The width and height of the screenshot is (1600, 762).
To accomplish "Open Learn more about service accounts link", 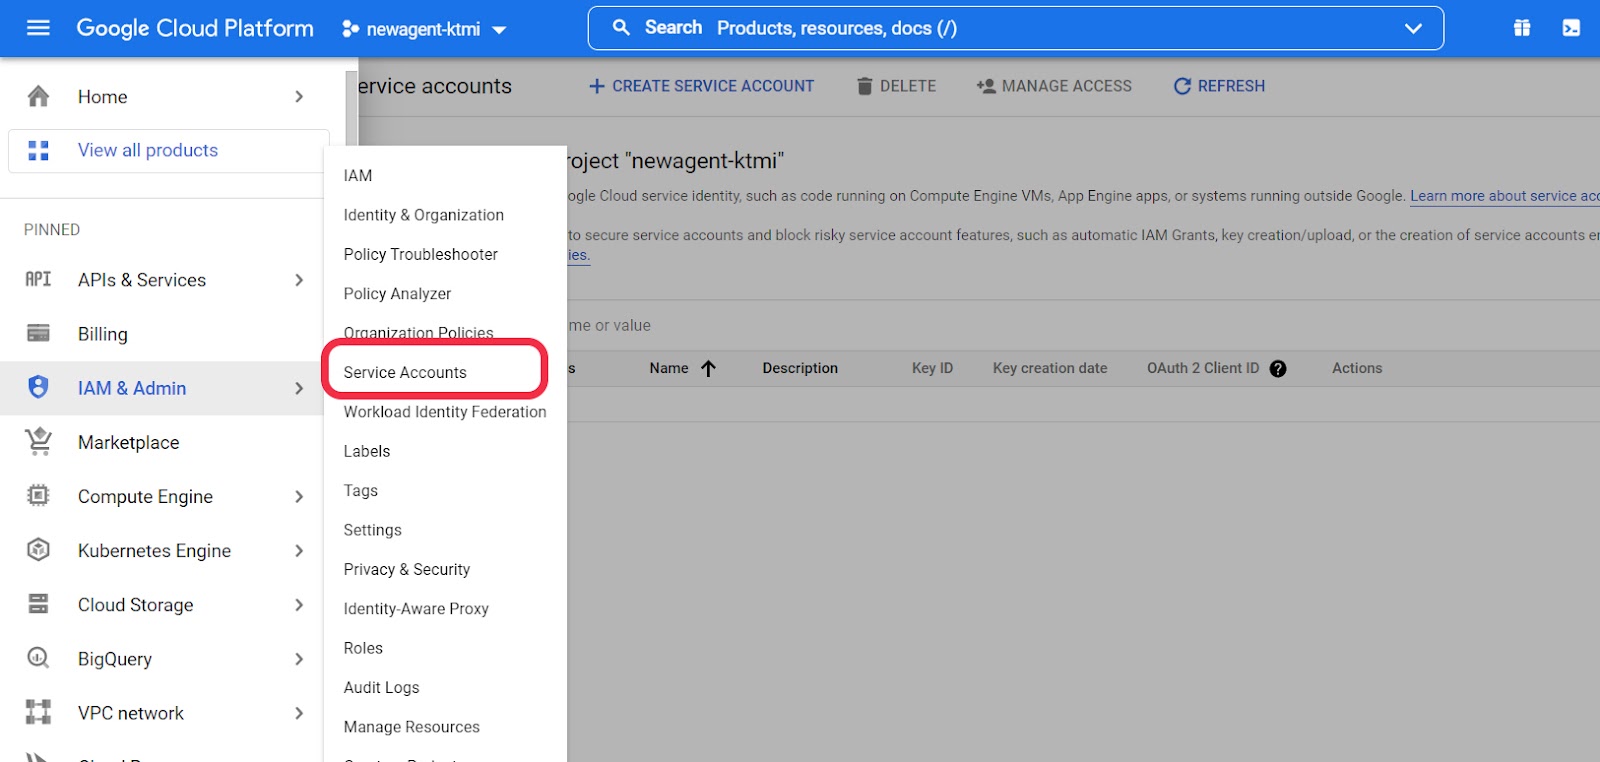I will 1505,196.
